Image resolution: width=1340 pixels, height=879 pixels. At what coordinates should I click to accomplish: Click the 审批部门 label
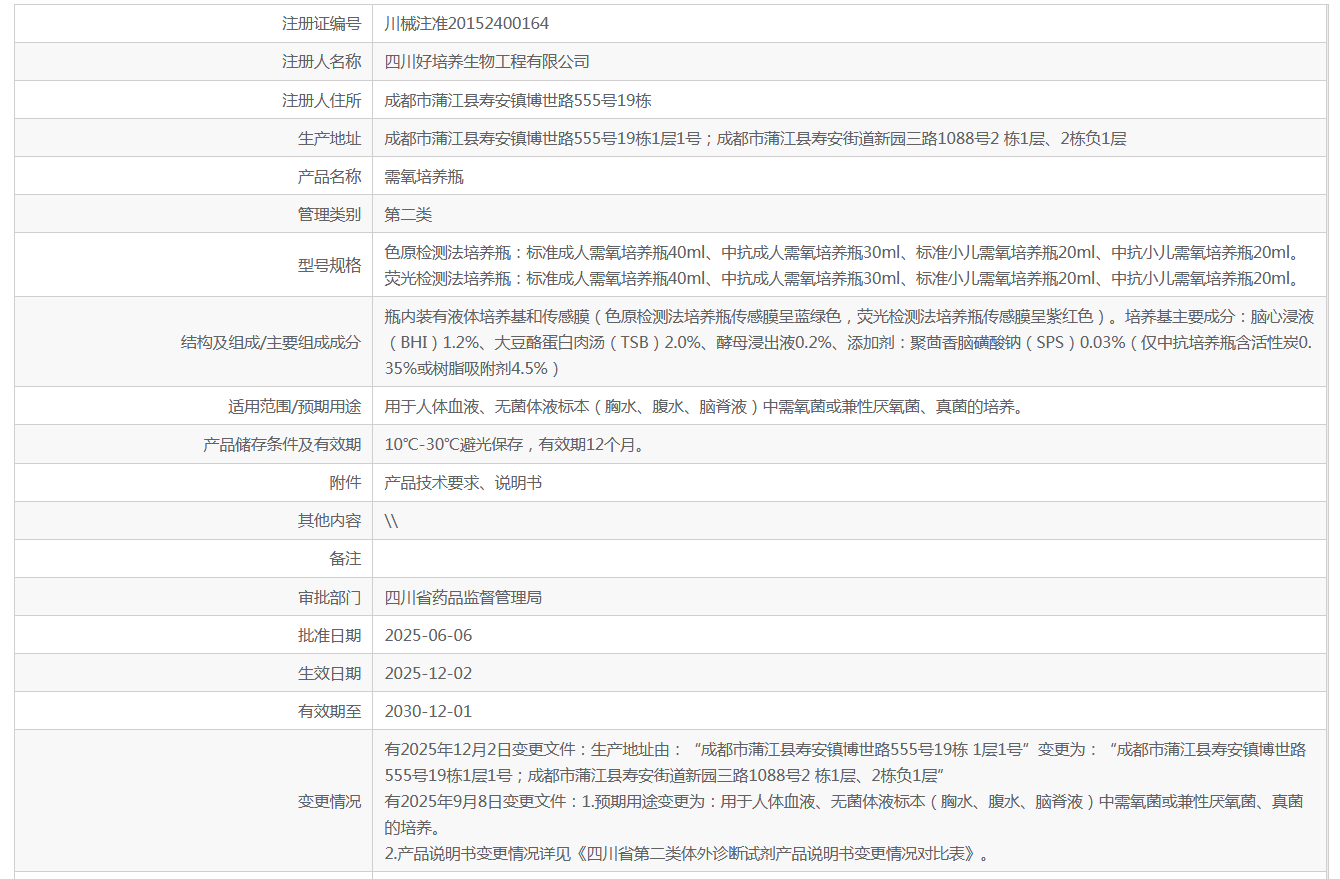point(329,597)
